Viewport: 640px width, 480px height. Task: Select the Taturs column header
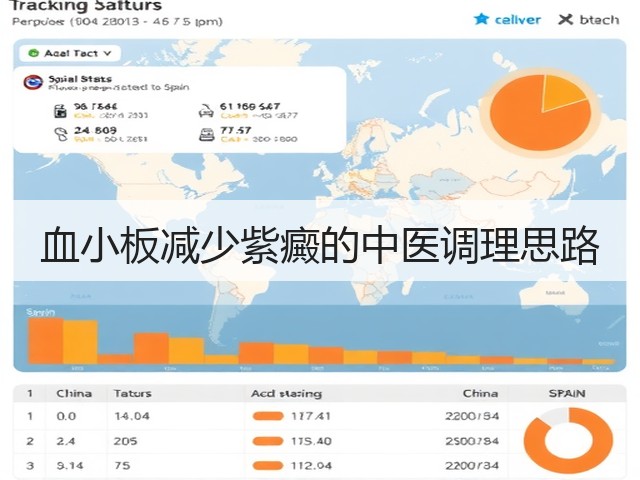pos(133,393)
